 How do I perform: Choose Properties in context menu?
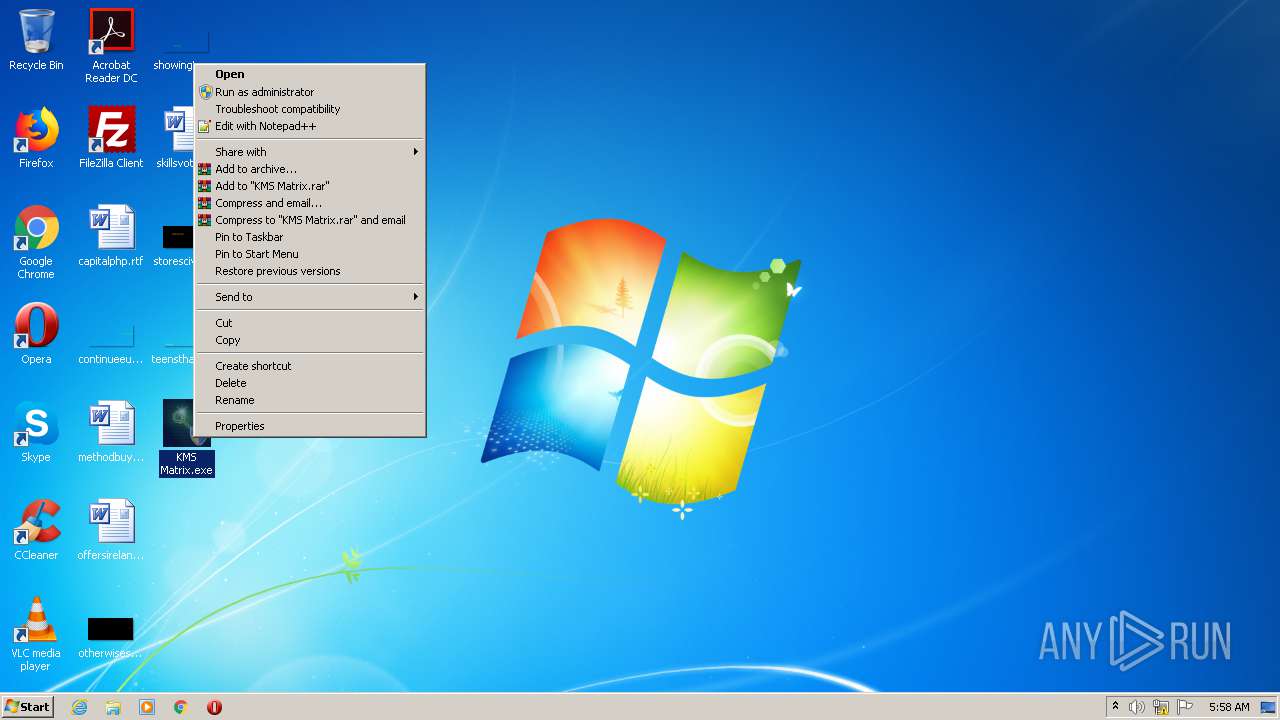coord(310,426)
